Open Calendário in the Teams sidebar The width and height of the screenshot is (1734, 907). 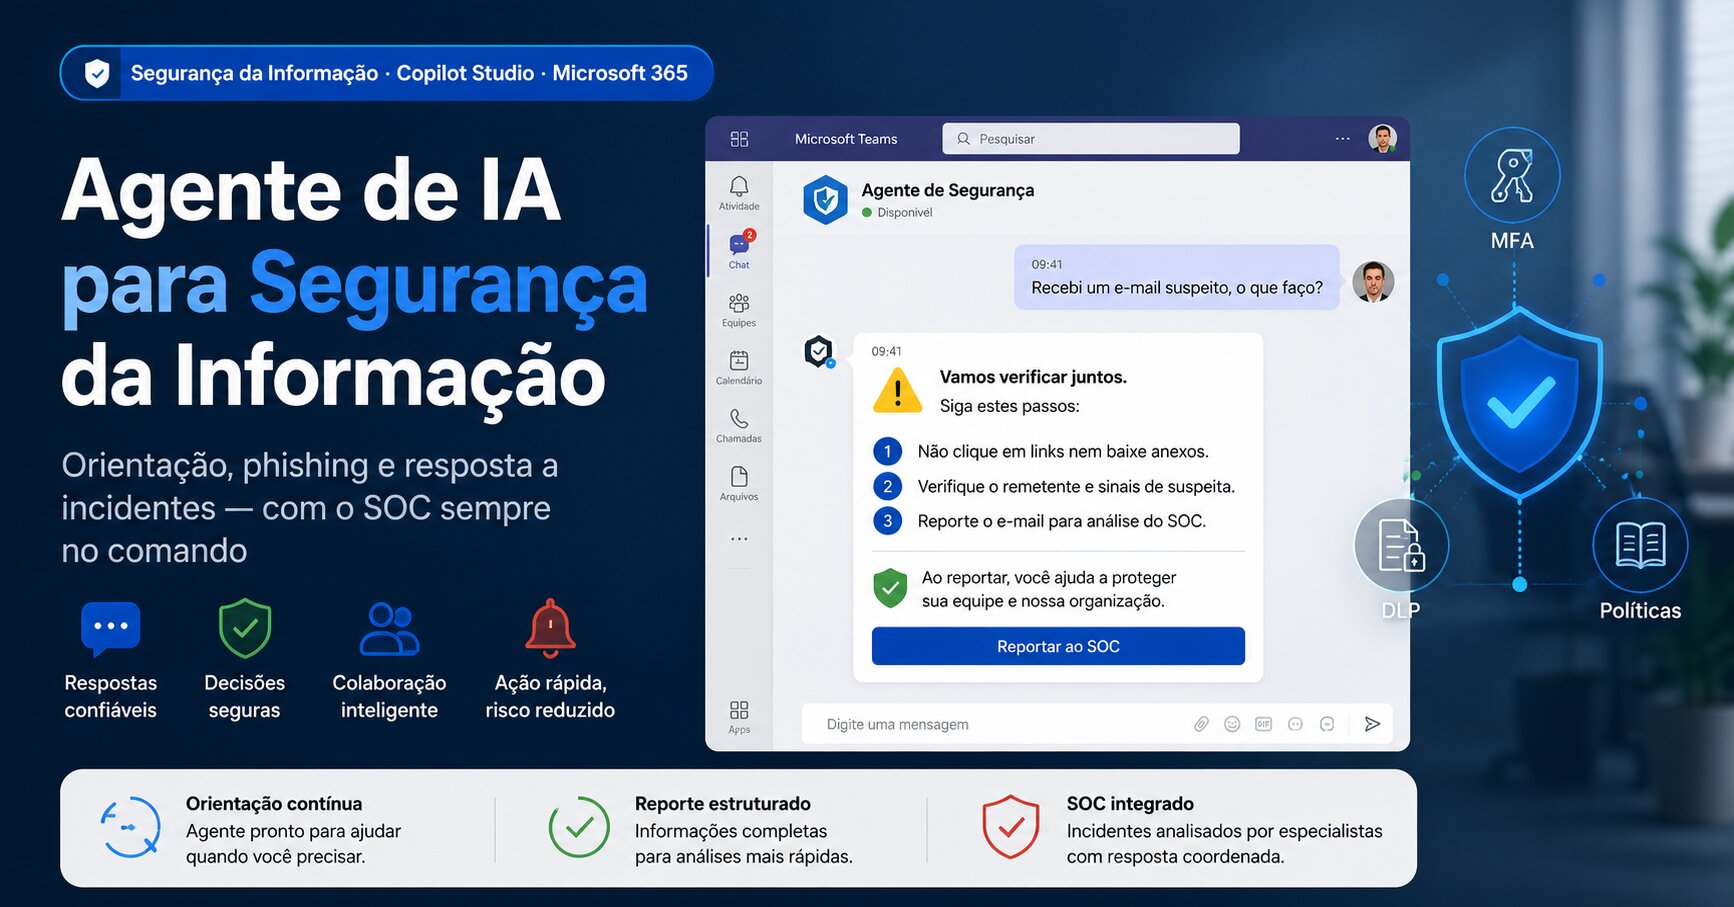pos(739,367)
